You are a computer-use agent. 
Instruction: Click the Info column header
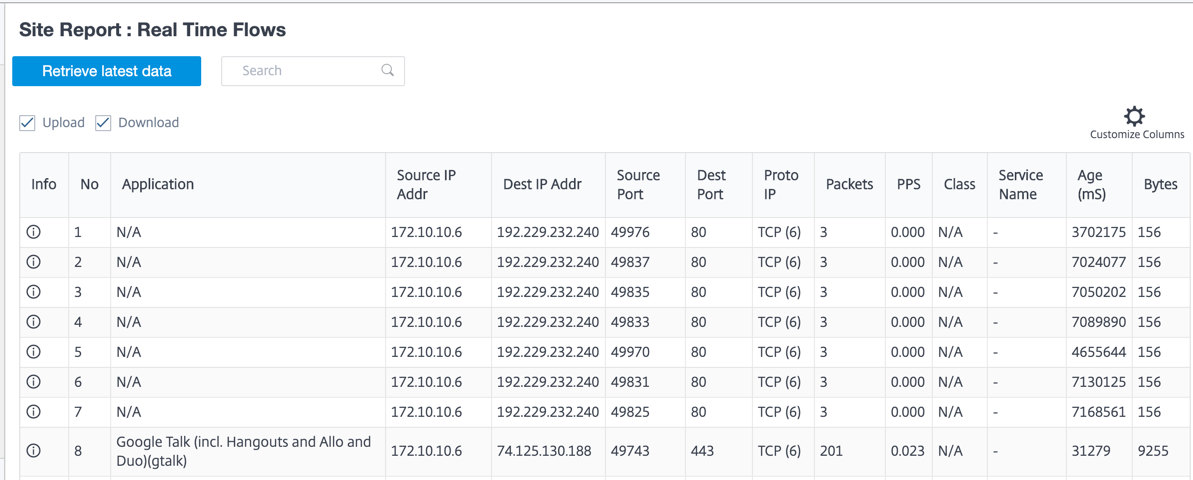tap(44, 185)
